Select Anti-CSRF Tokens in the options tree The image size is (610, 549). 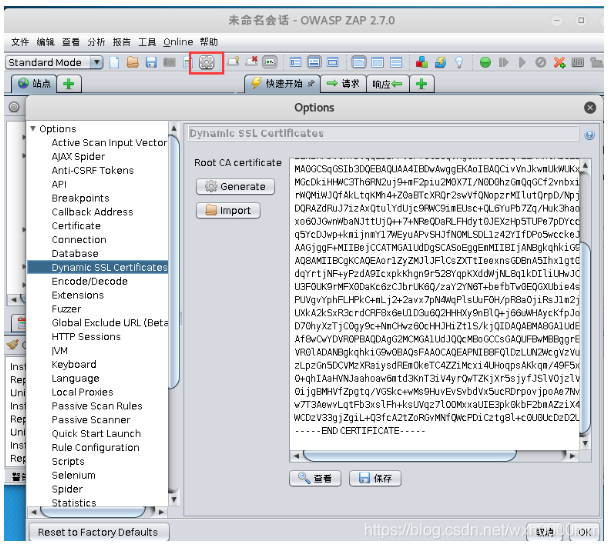click(93, 170)
